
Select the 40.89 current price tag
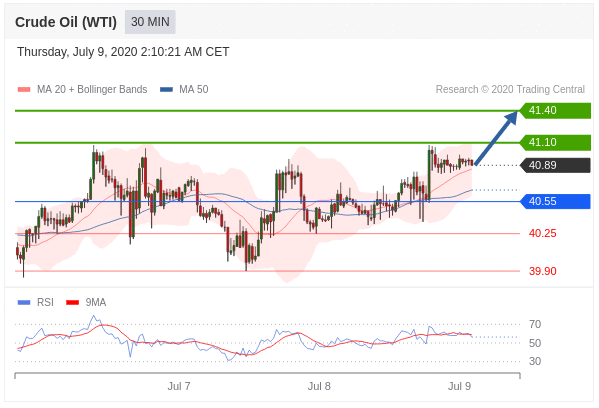coord(555,165)
